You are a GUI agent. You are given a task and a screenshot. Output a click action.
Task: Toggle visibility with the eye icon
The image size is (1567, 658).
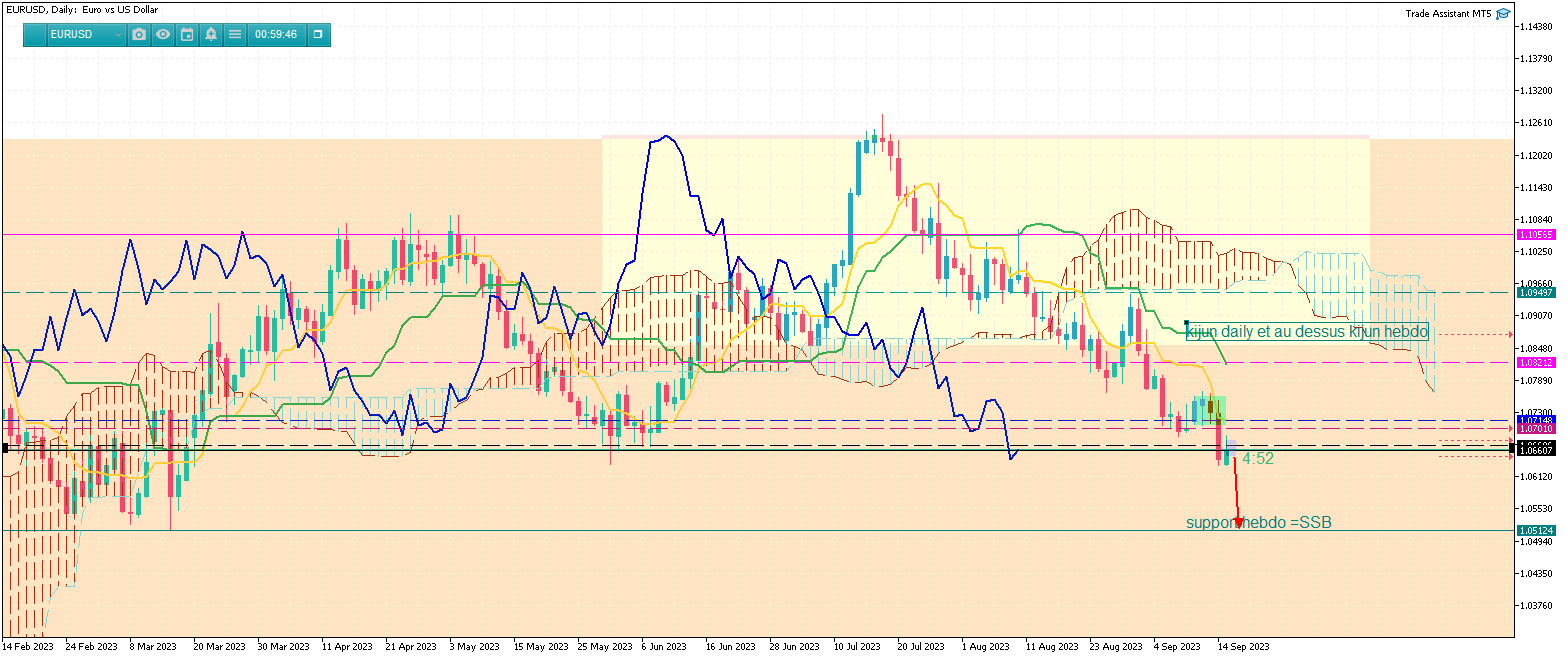163,34
